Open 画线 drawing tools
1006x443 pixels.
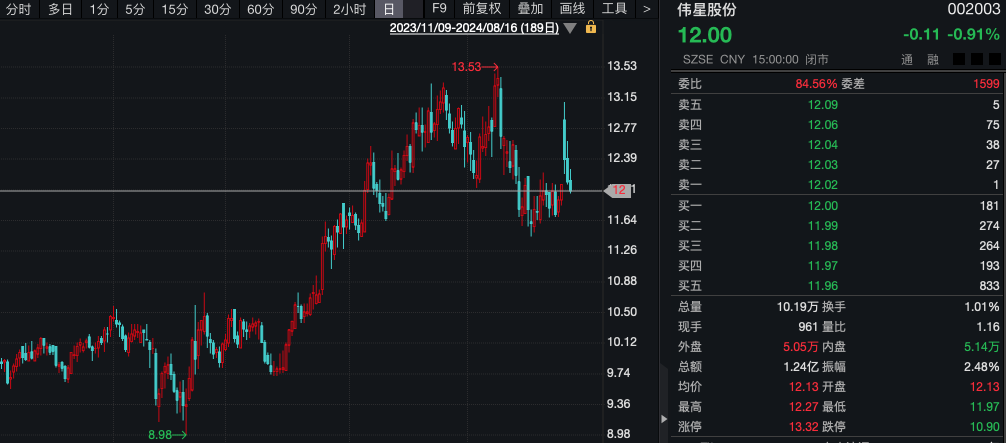tap(572, 9)
